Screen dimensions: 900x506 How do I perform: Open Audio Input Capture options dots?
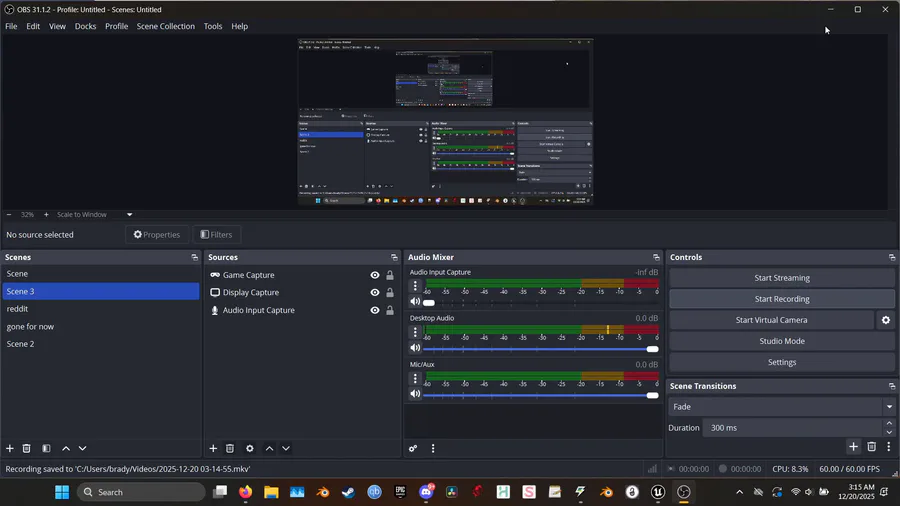415,285
